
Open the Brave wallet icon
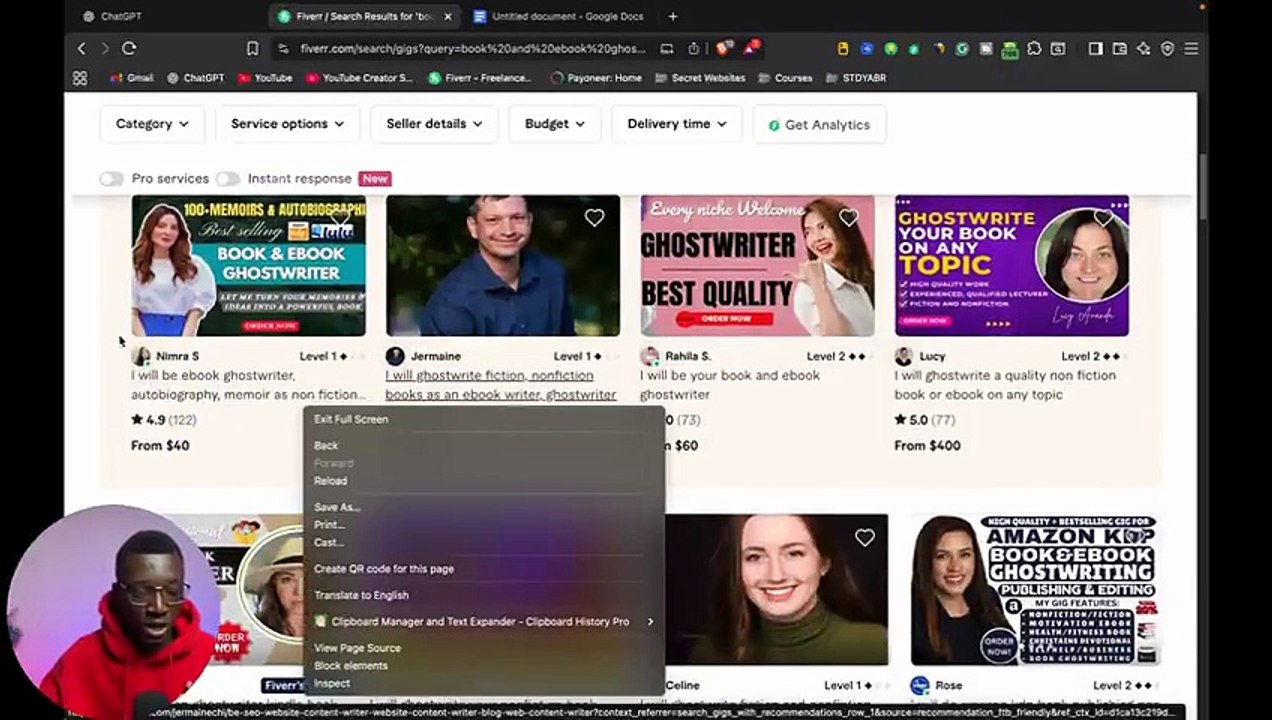1119,48
